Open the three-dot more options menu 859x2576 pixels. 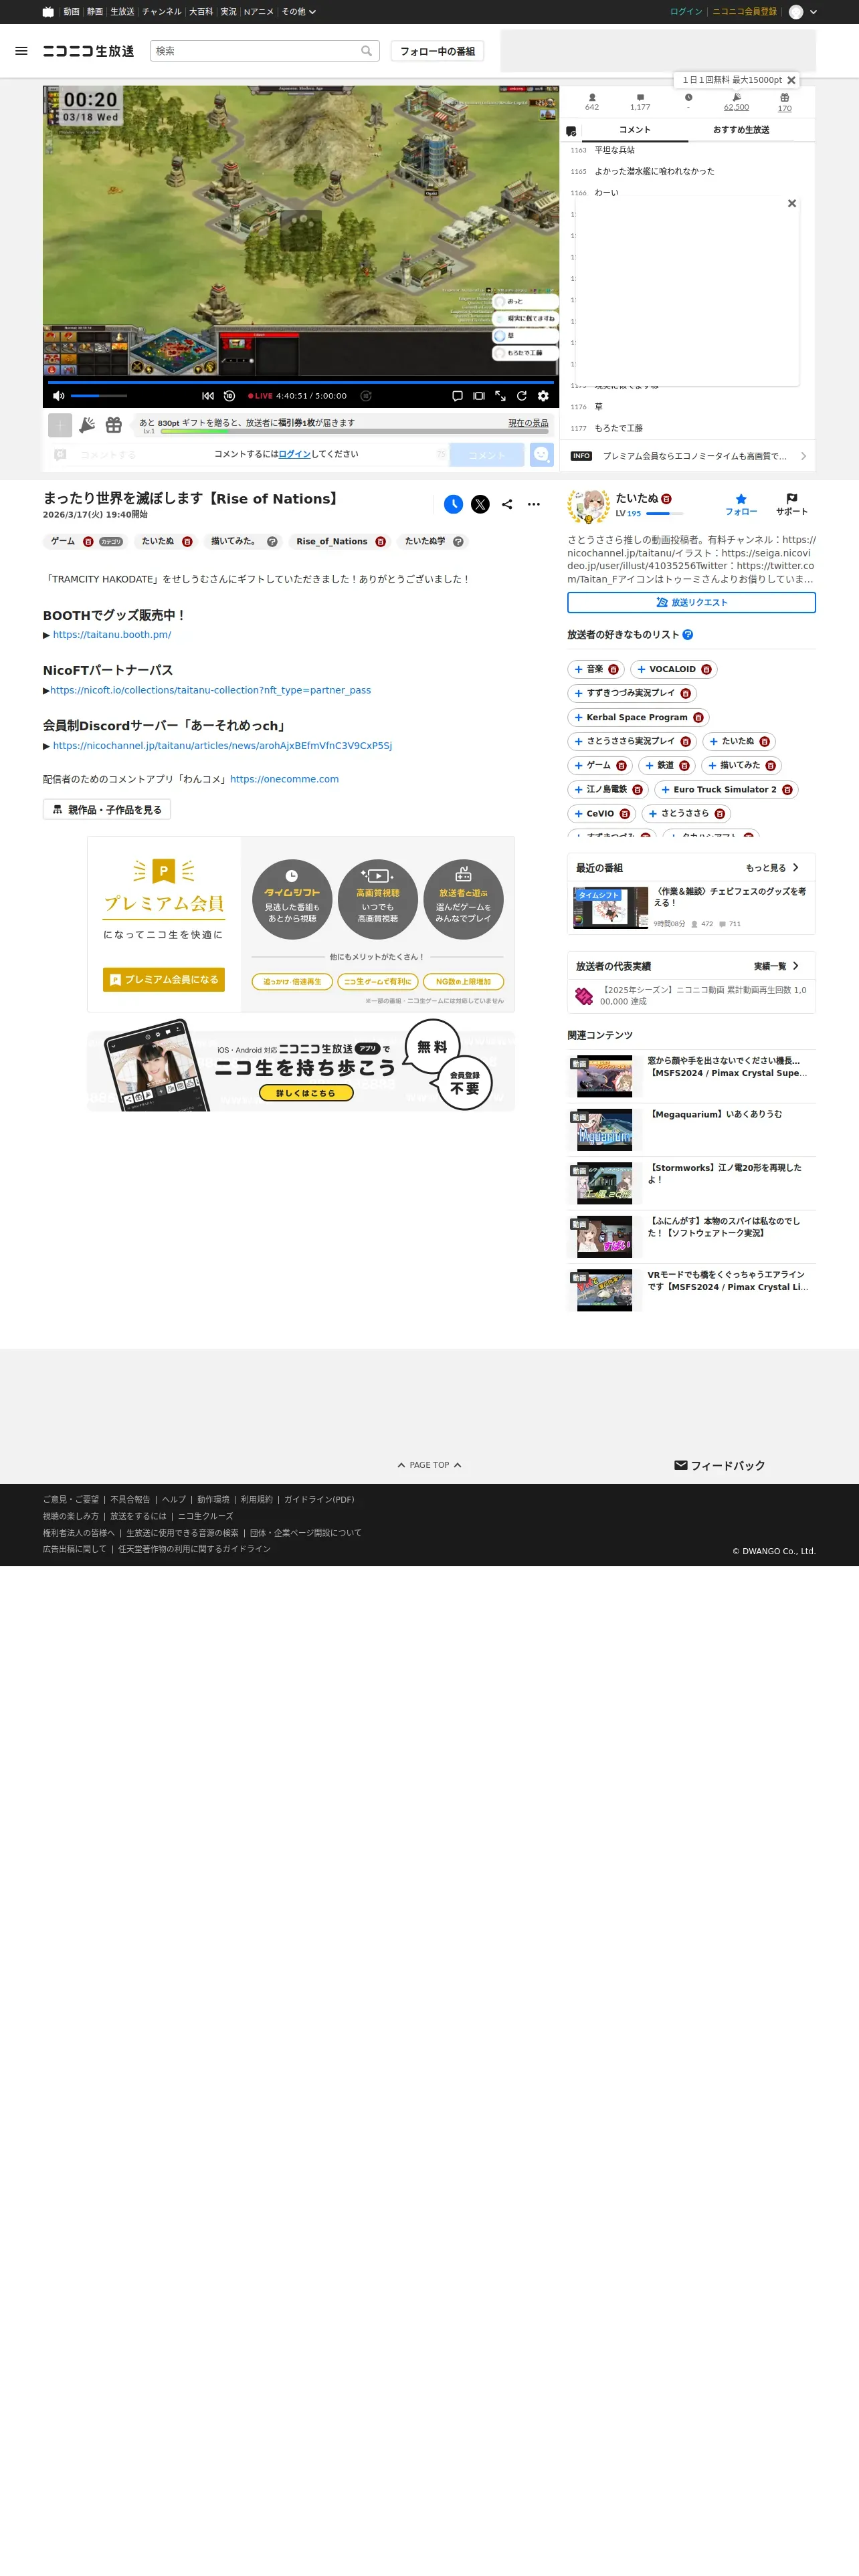point(534,504)
